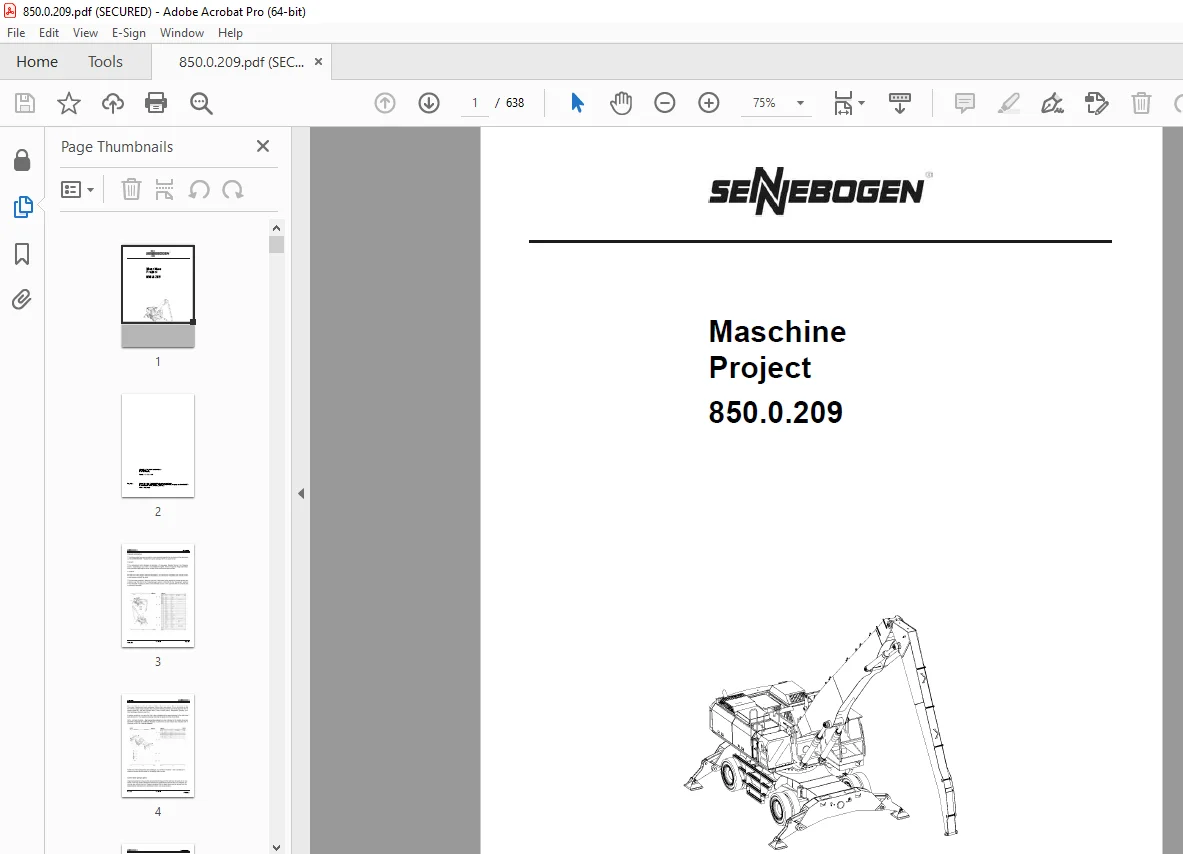Screen dimensions: 1183x854
Task: Toggle the Page Thumbnails pane icon
Action: pyautogui.click(x=23, y=207)
